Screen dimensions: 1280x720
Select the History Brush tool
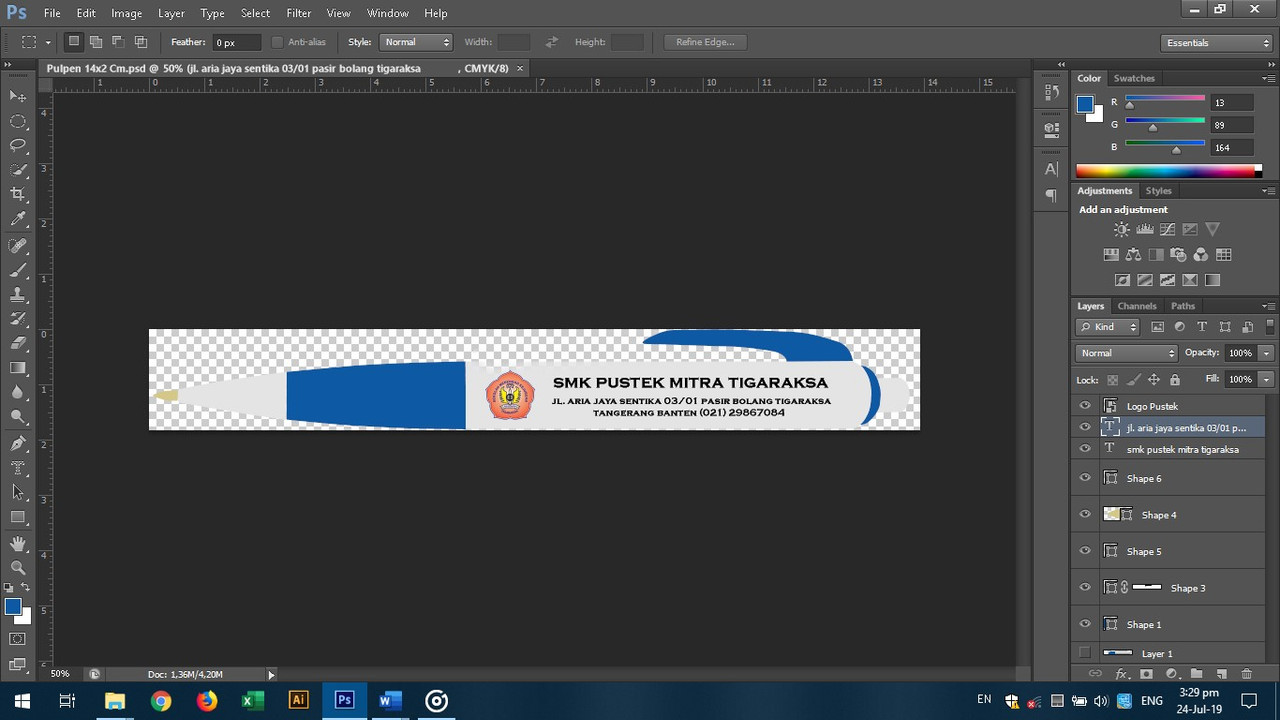[x=18, y=319]
